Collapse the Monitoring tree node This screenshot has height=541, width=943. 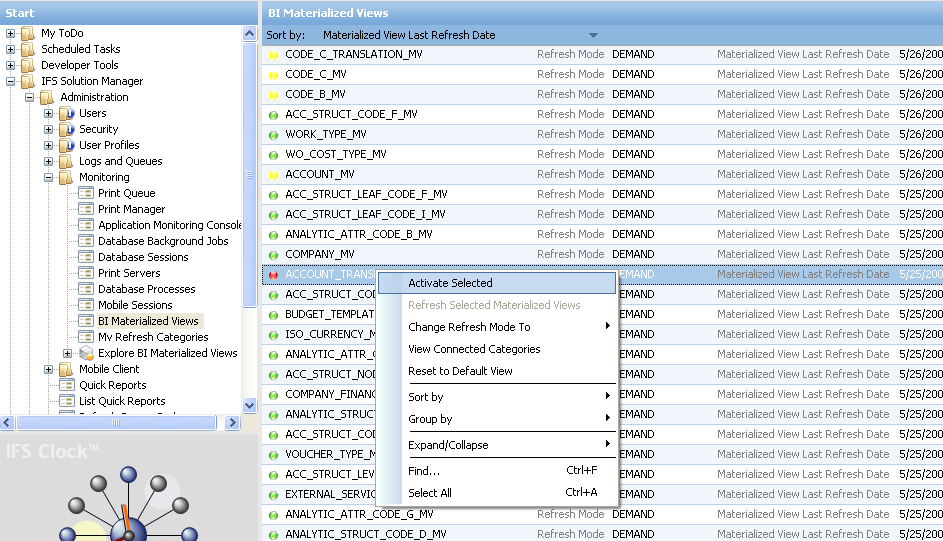click(x=49, y=178)
